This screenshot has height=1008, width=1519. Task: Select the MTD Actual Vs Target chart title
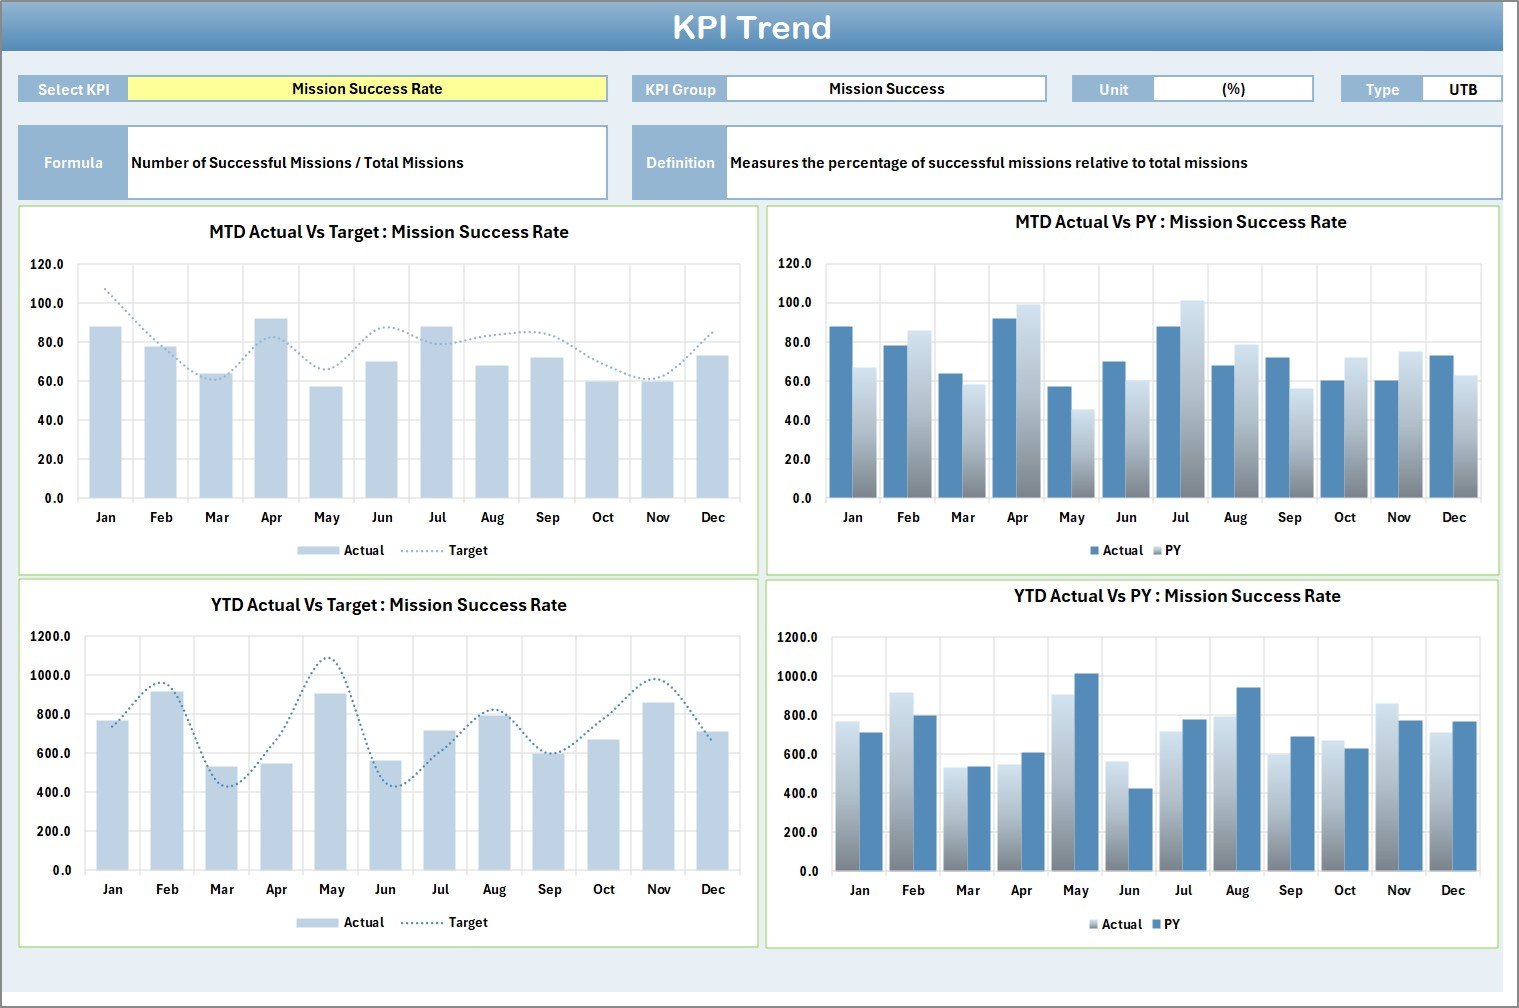point(390,231)
